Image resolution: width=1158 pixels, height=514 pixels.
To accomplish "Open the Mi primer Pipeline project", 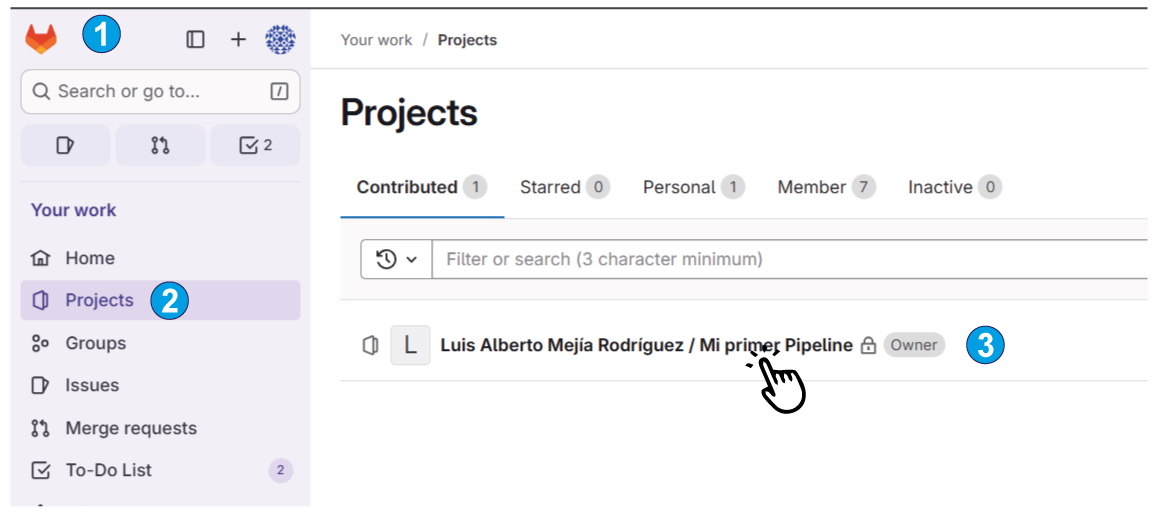I will [x=646, y=345].
